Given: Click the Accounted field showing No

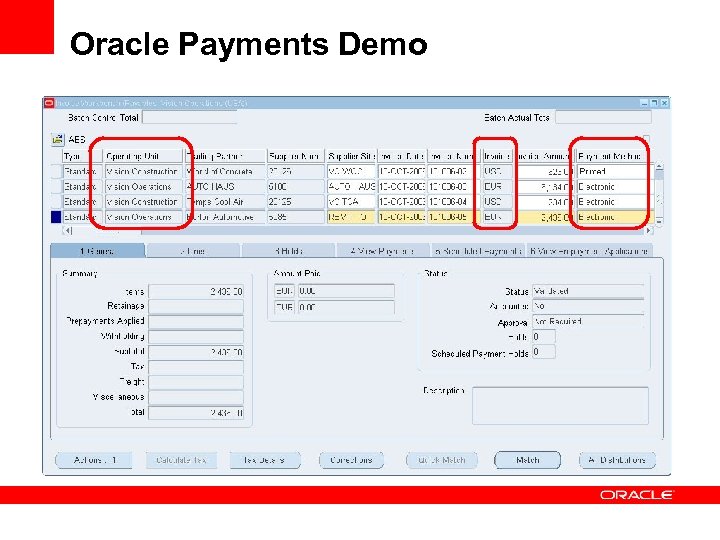Looking at the screenshot, I should pos(588,306).
